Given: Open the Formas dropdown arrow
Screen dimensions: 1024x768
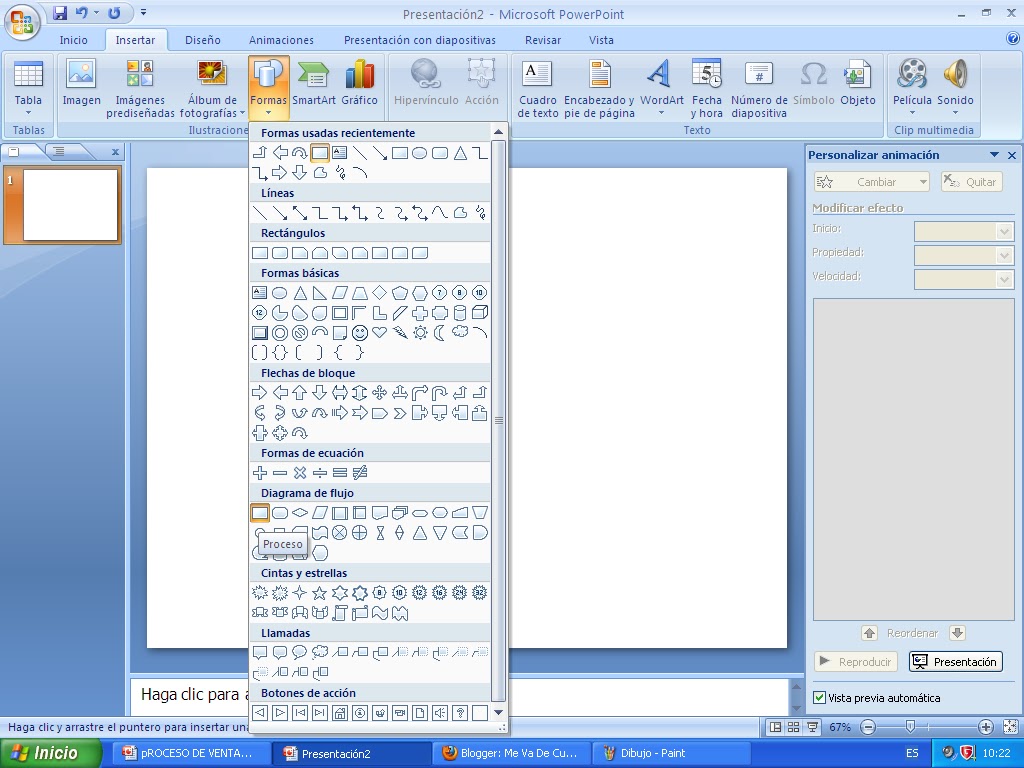Looking at the screenshot, I should [268, 113].
